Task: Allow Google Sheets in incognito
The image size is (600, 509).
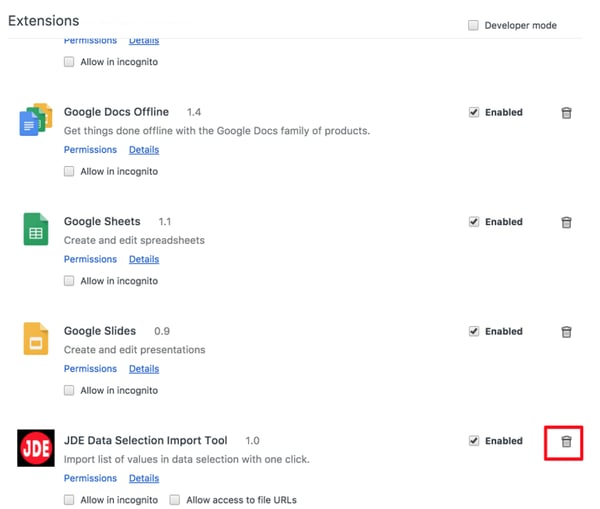Action: pyautogui.click(x=69, y=281)
